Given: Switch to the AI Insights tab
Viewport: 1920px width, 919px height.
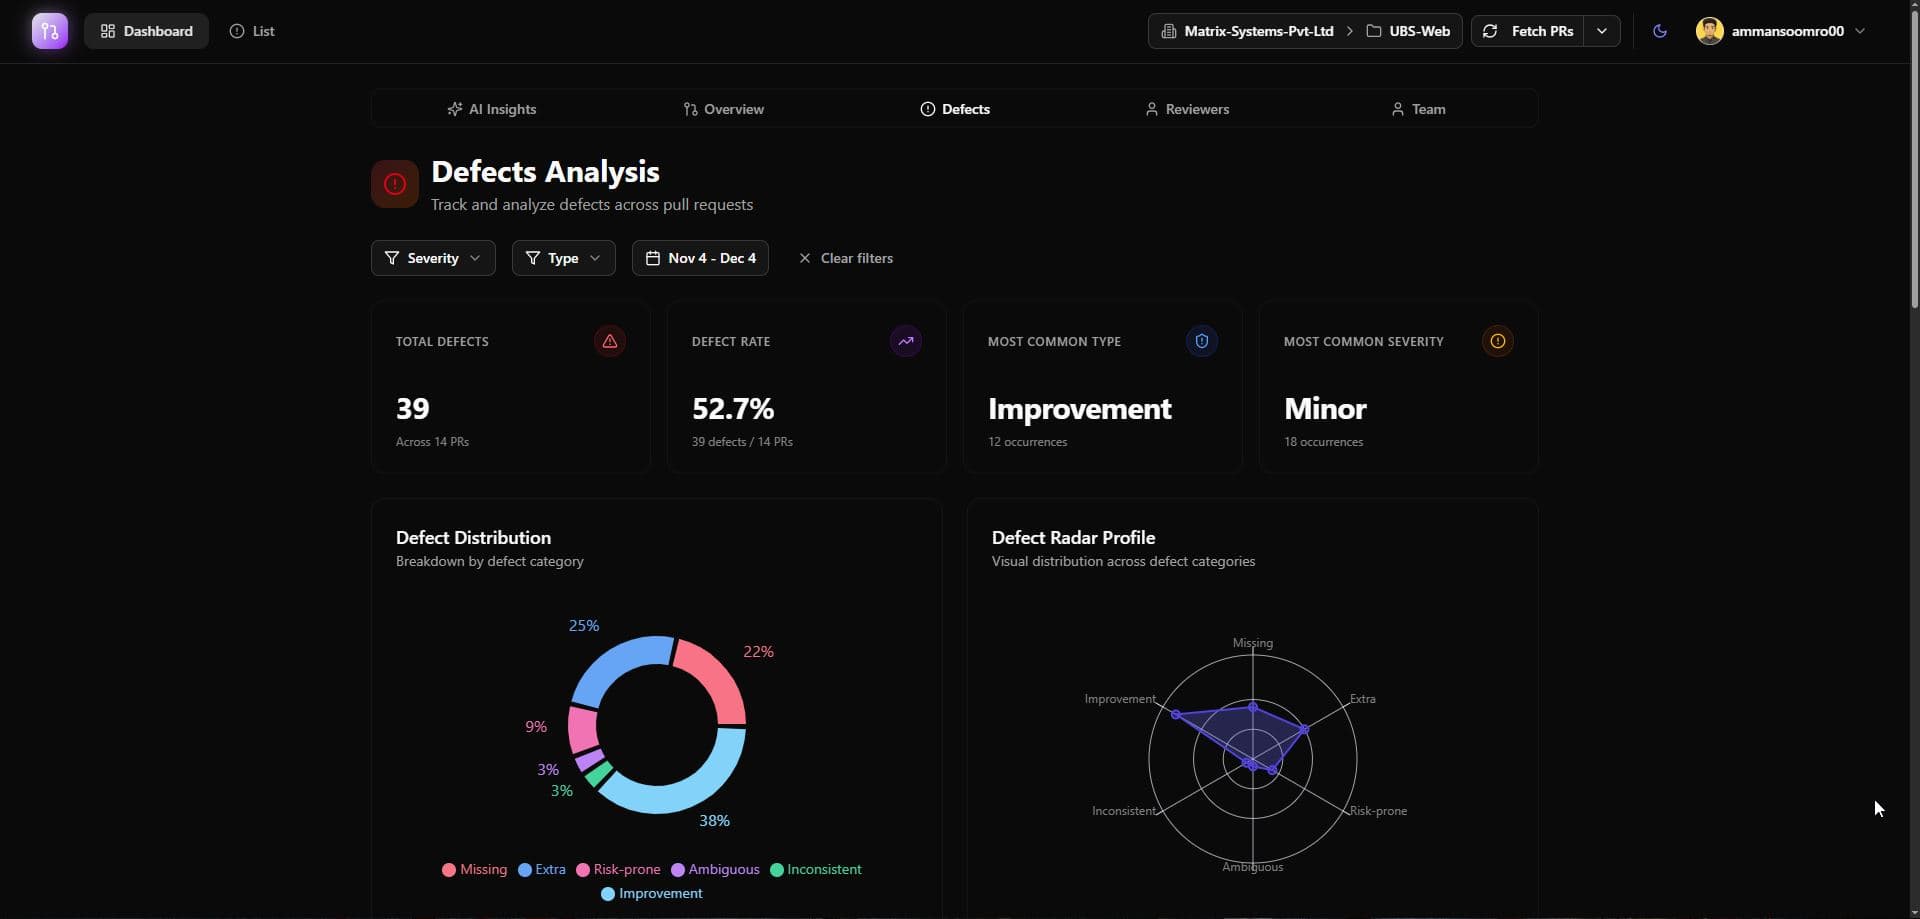Looking at the screenshot, I should (491, 109).
